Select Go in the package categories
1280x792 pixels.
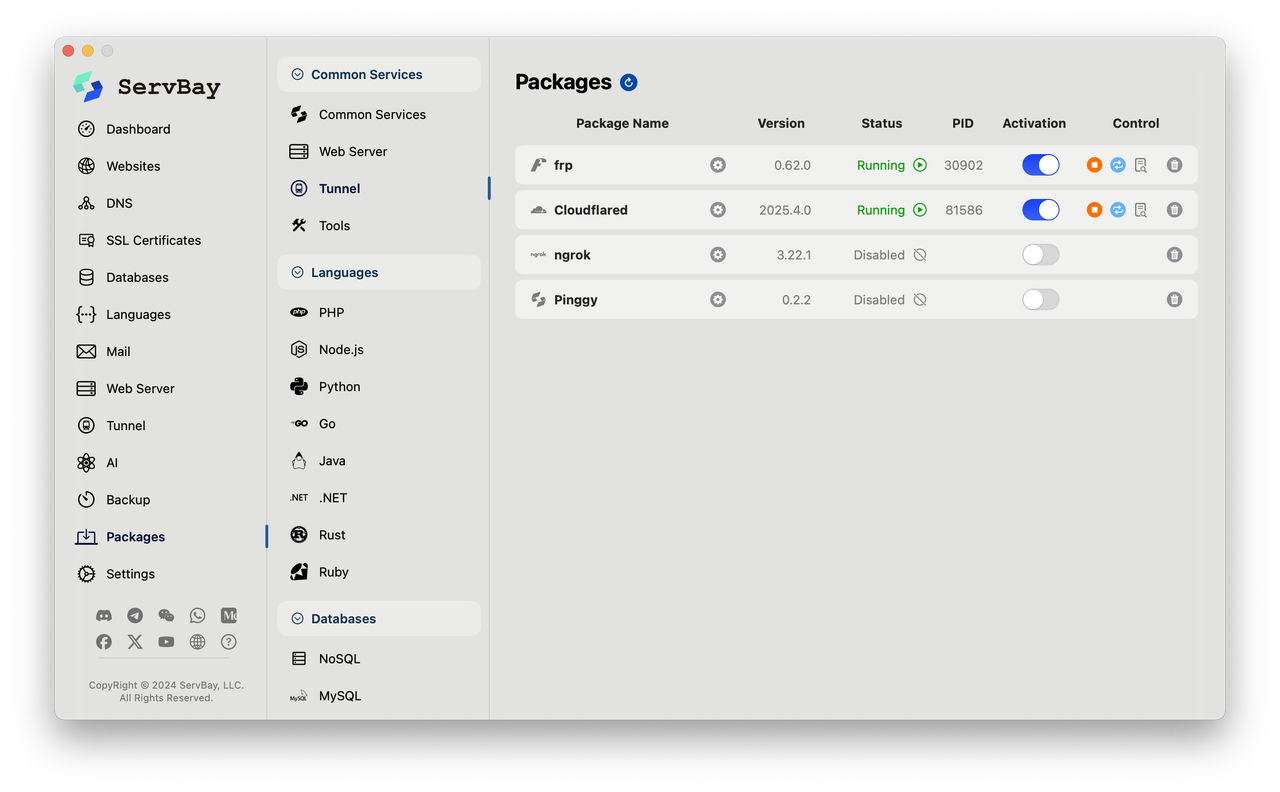point(327,424)
